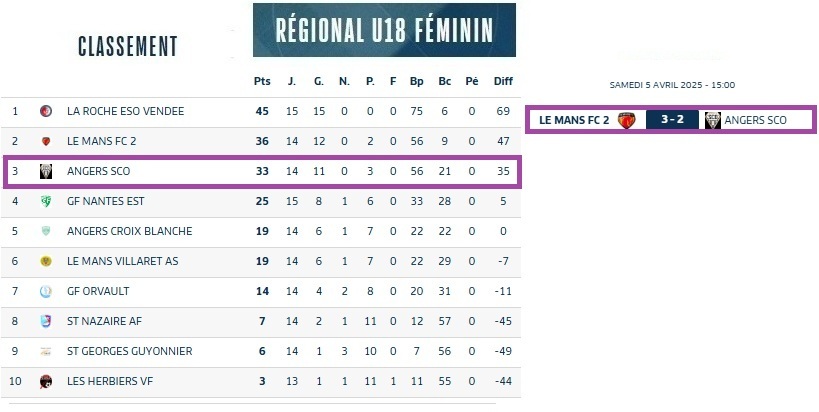Open ST GEORGES GUYONNIER team link

129,351
